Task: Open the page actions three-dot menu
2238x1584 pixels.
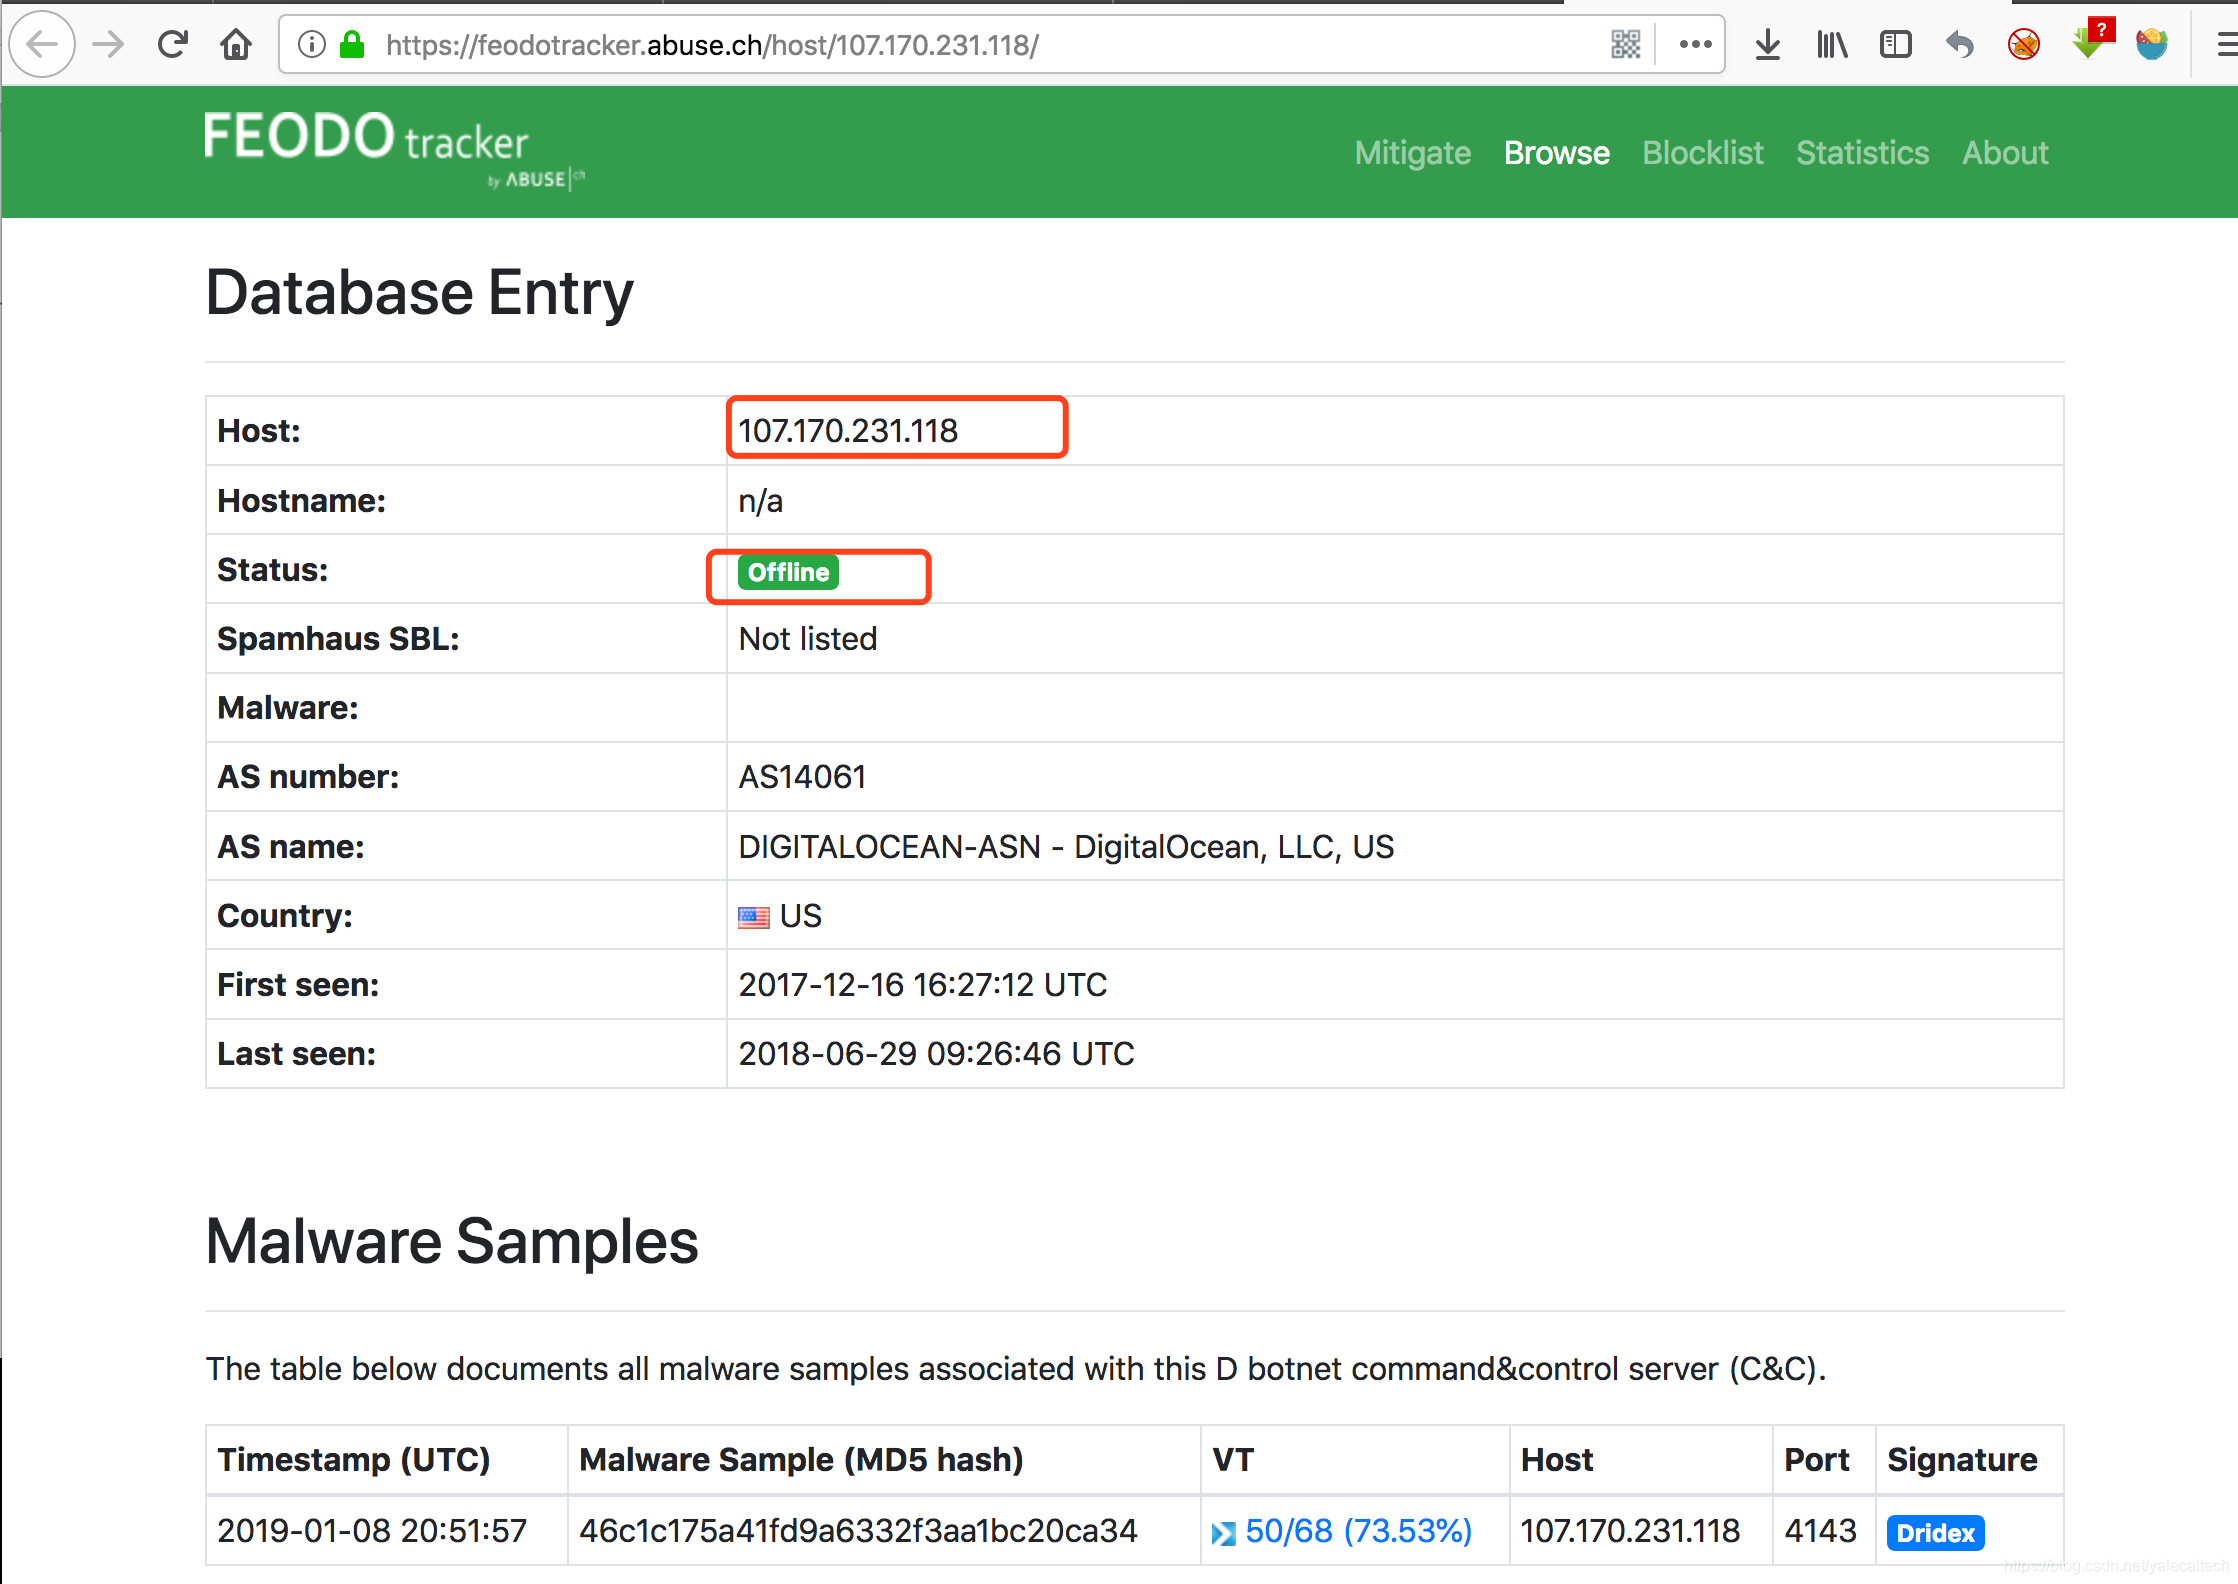Action: pos(1695,45)
